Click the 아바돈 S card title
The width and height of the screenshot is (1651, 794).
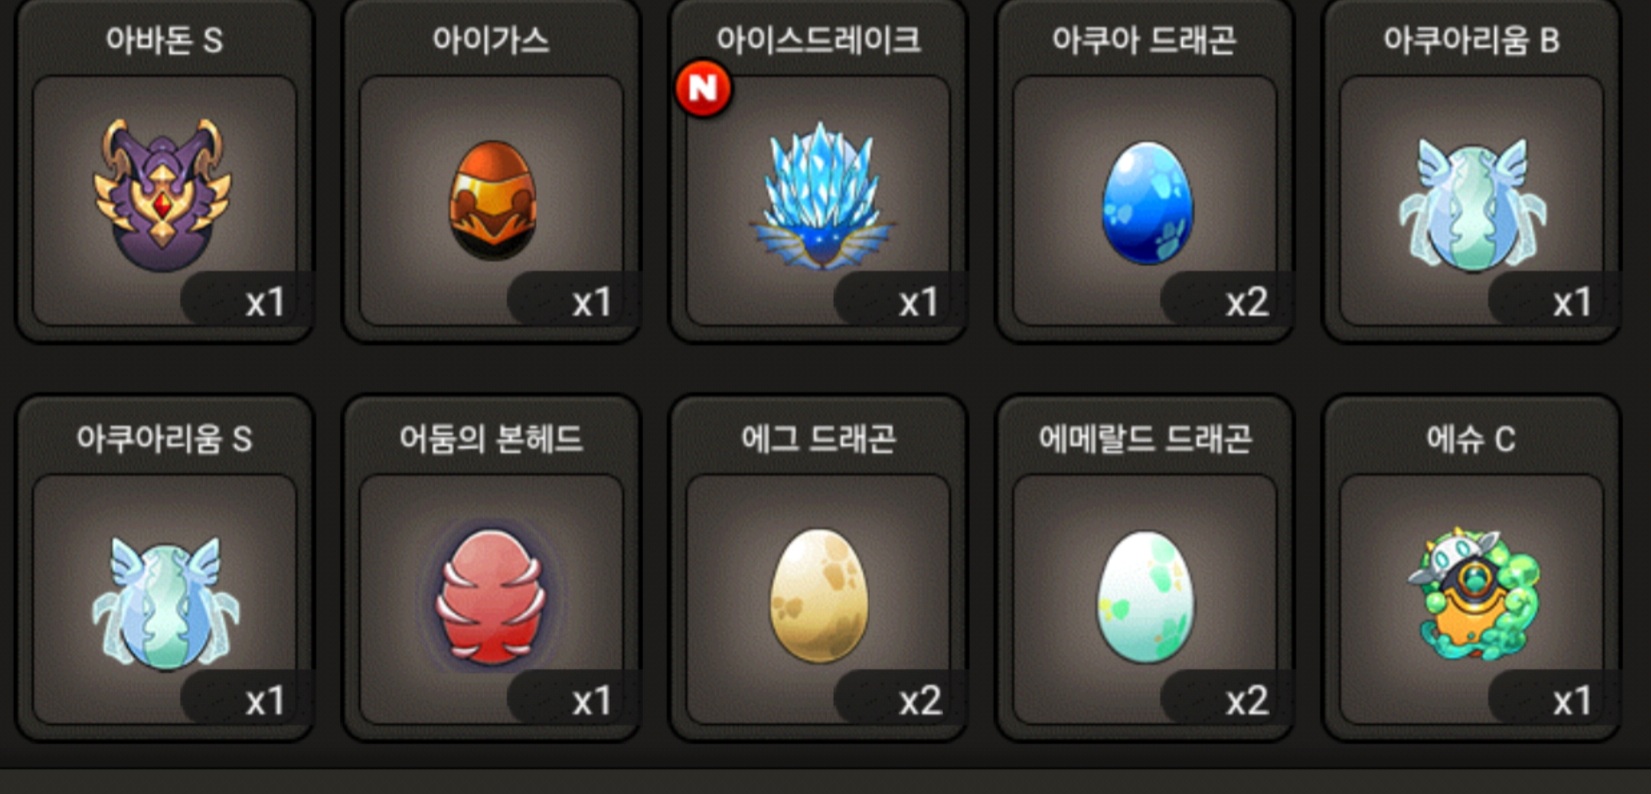pyautogui.click(x=164, y=40)
